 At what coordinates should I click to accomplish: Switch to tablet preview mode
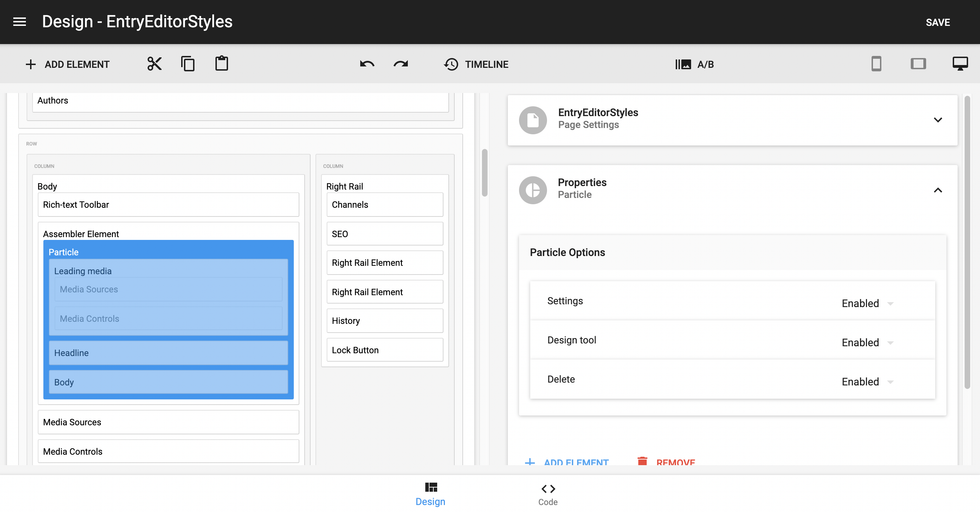point(918,64)
